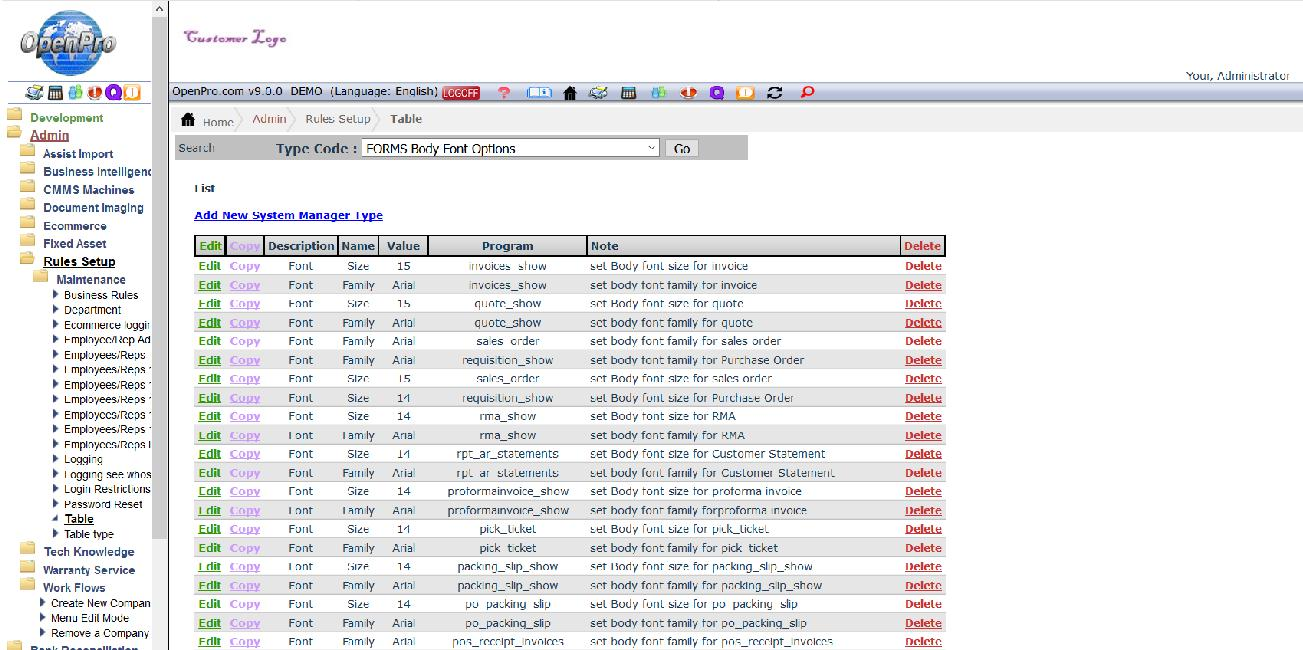
Task: Delete the rma_show Font Size row
Action: 922,416
